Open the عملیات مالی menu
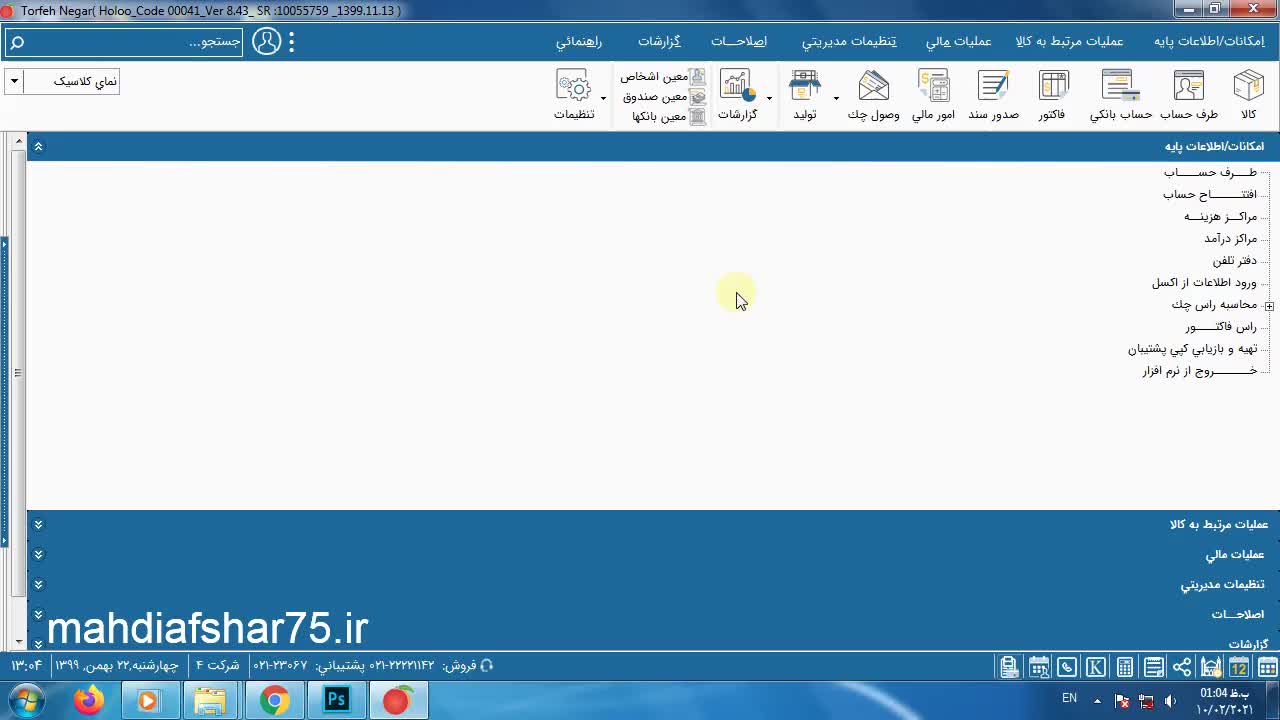 (x=958, y=42)
